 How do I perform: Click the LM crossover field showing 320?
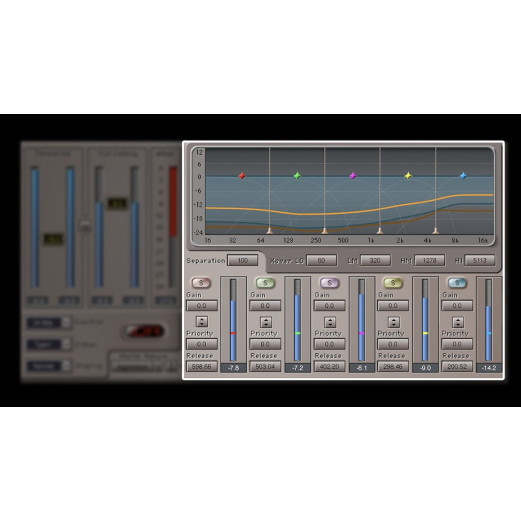pos(375,260)
